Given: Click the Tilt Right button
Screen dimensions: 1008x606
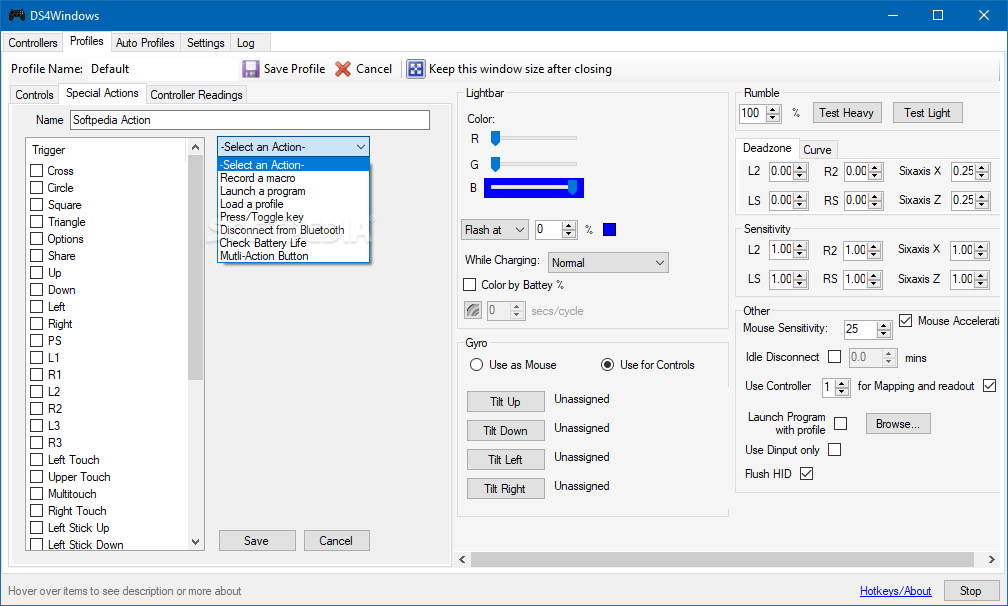Looking at the screenshot, I should click(x=505, y=488).
